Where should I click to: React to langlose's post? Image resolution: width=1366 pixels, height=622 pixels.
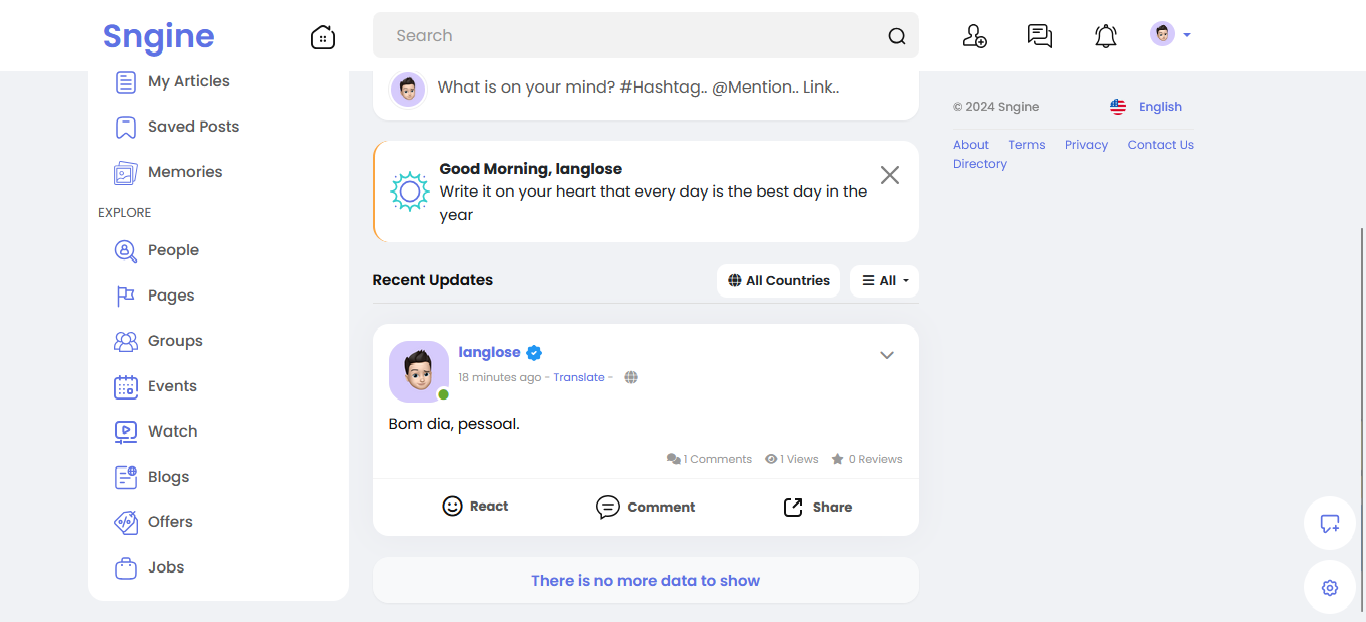point(475,507)
